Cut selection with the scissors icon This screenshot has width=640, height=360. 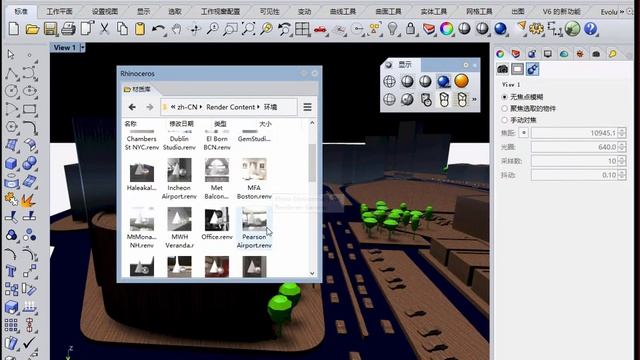point(104,29)
